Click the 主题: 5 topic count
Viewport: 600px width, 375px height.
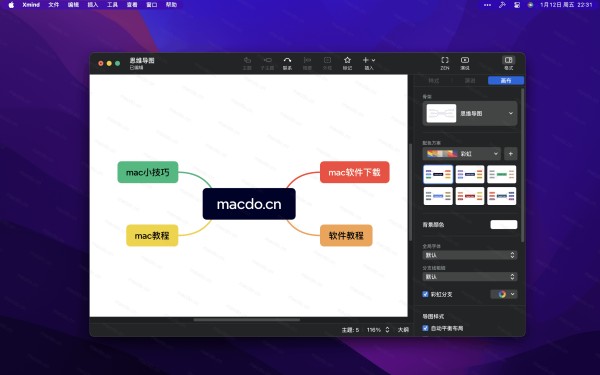pos(350,329)
